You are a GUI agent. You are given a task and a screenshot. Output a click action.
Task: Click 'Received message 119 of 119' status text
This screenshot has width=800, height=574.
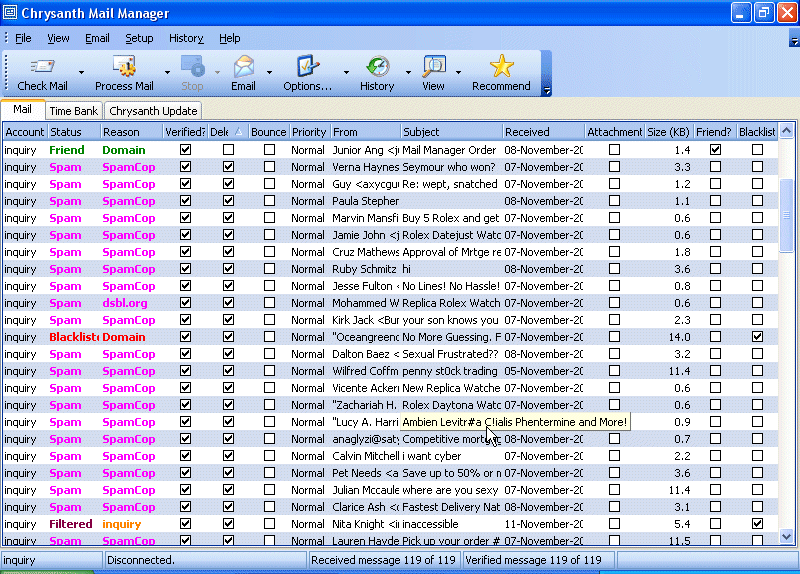point(383,560)
